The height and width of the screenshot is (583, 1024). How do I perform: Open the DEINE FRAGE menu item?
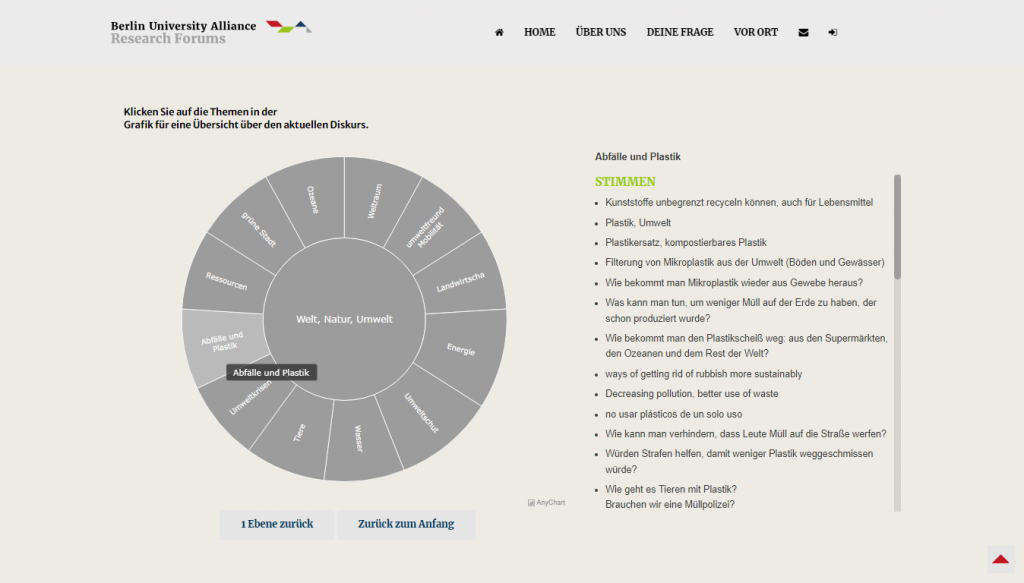(x=679, y=32)
